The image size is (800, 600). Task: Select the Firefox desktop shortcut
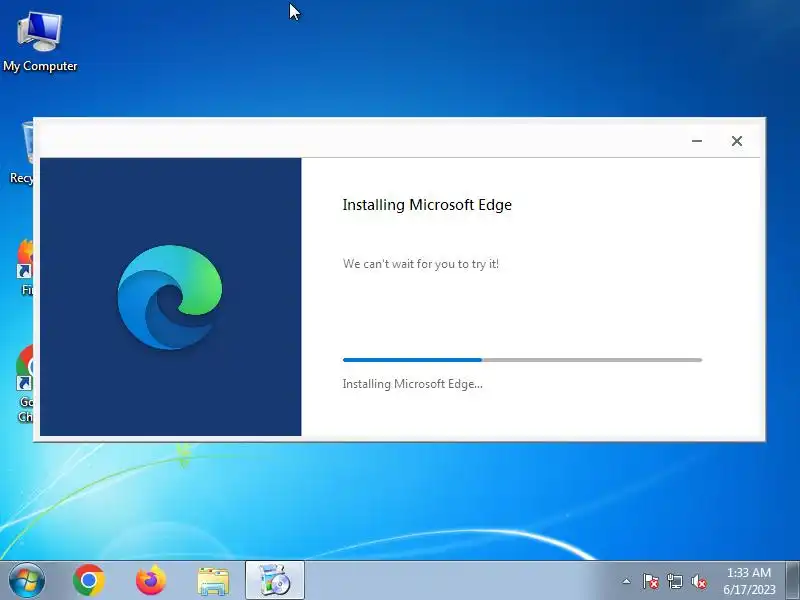(x=25, y=266)
